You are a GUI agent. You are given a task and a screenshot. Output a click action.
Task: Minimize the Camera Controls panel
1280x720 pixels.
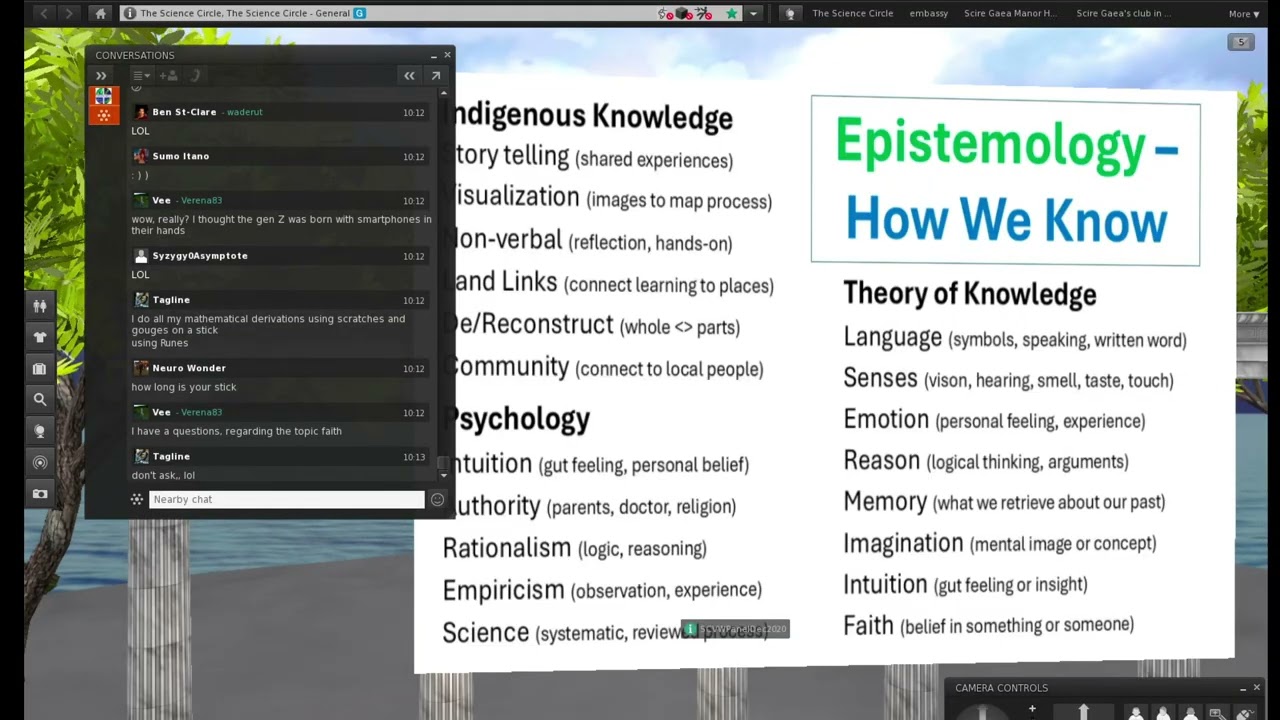point(1243,688)
